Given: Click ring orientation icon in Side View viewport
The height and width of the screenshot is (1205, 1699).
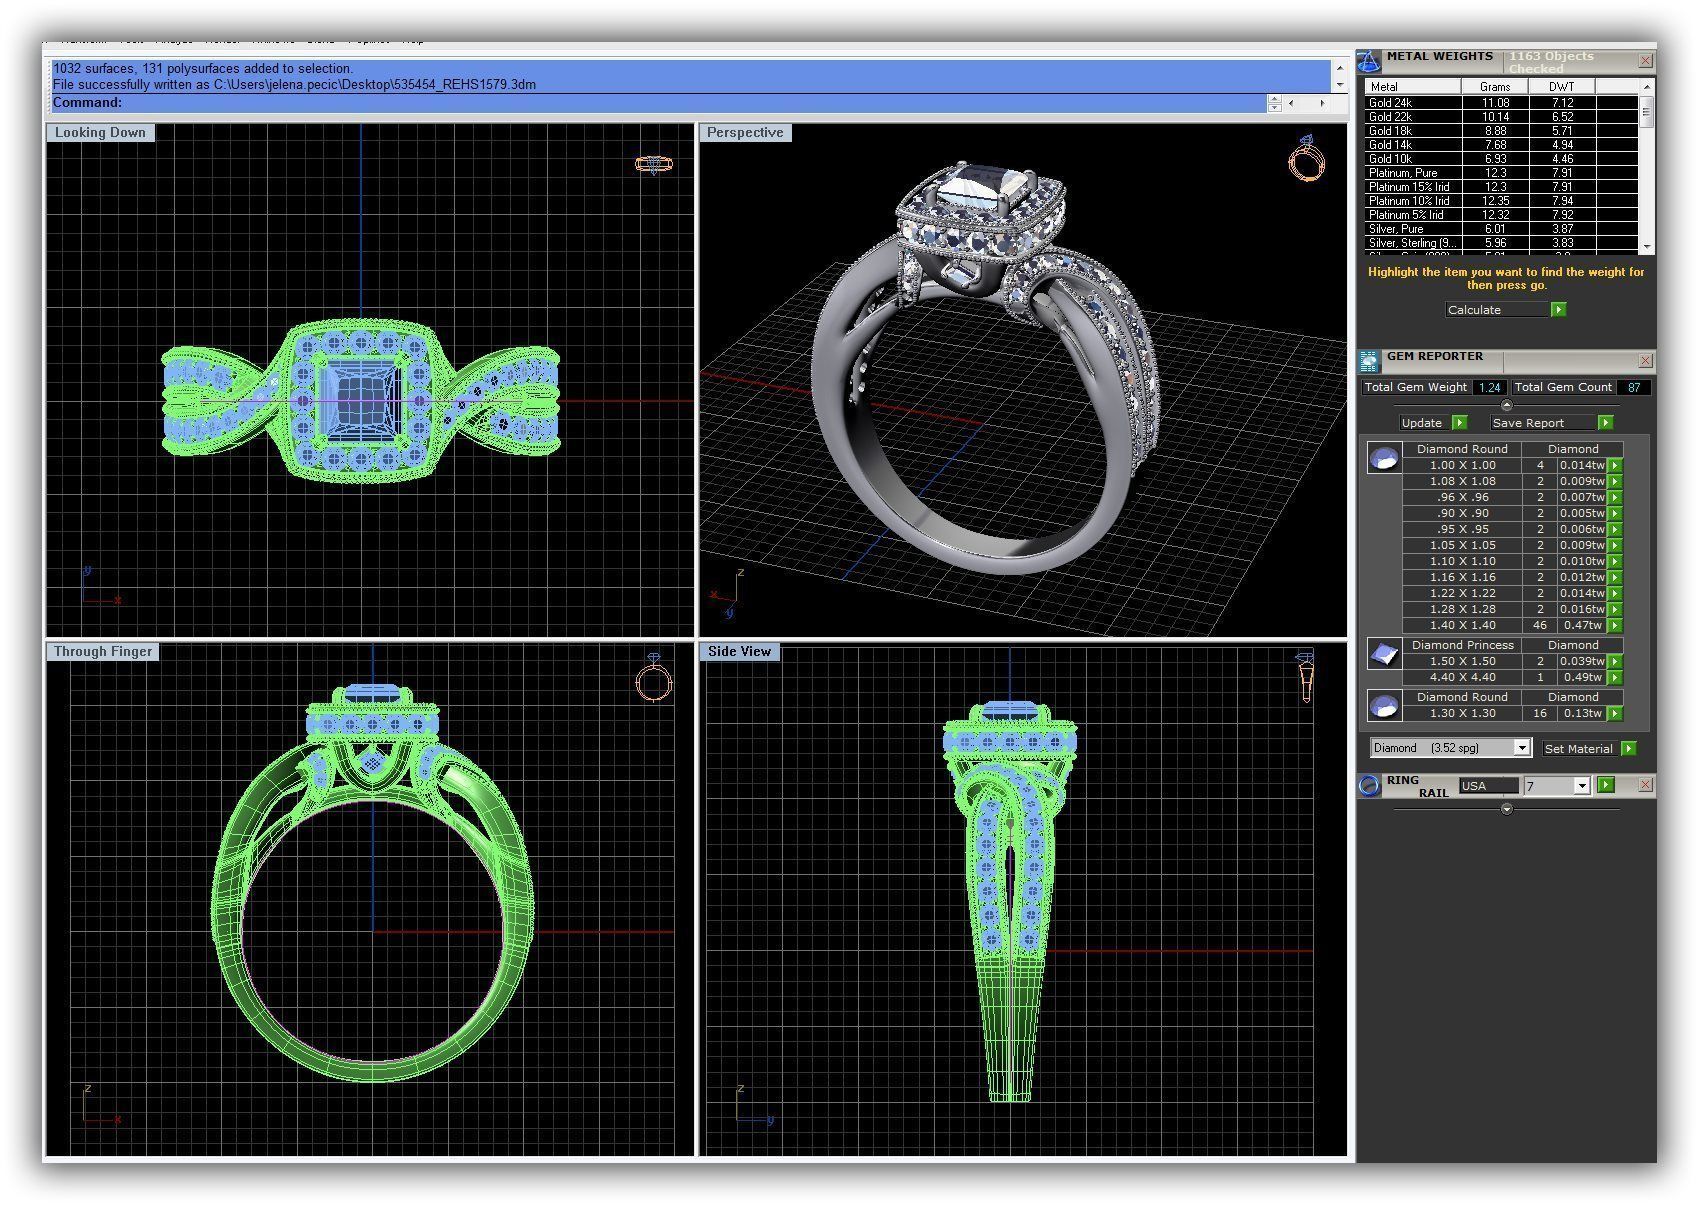Looking at the screenshot, I should [x=1306, y=676].
